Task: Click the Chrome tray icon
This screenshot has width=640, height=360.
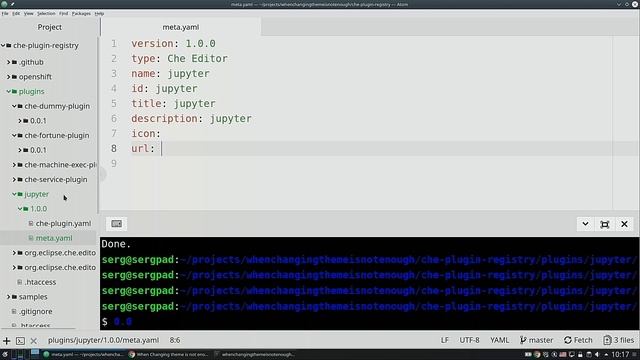Action: (x=537, y=354)
